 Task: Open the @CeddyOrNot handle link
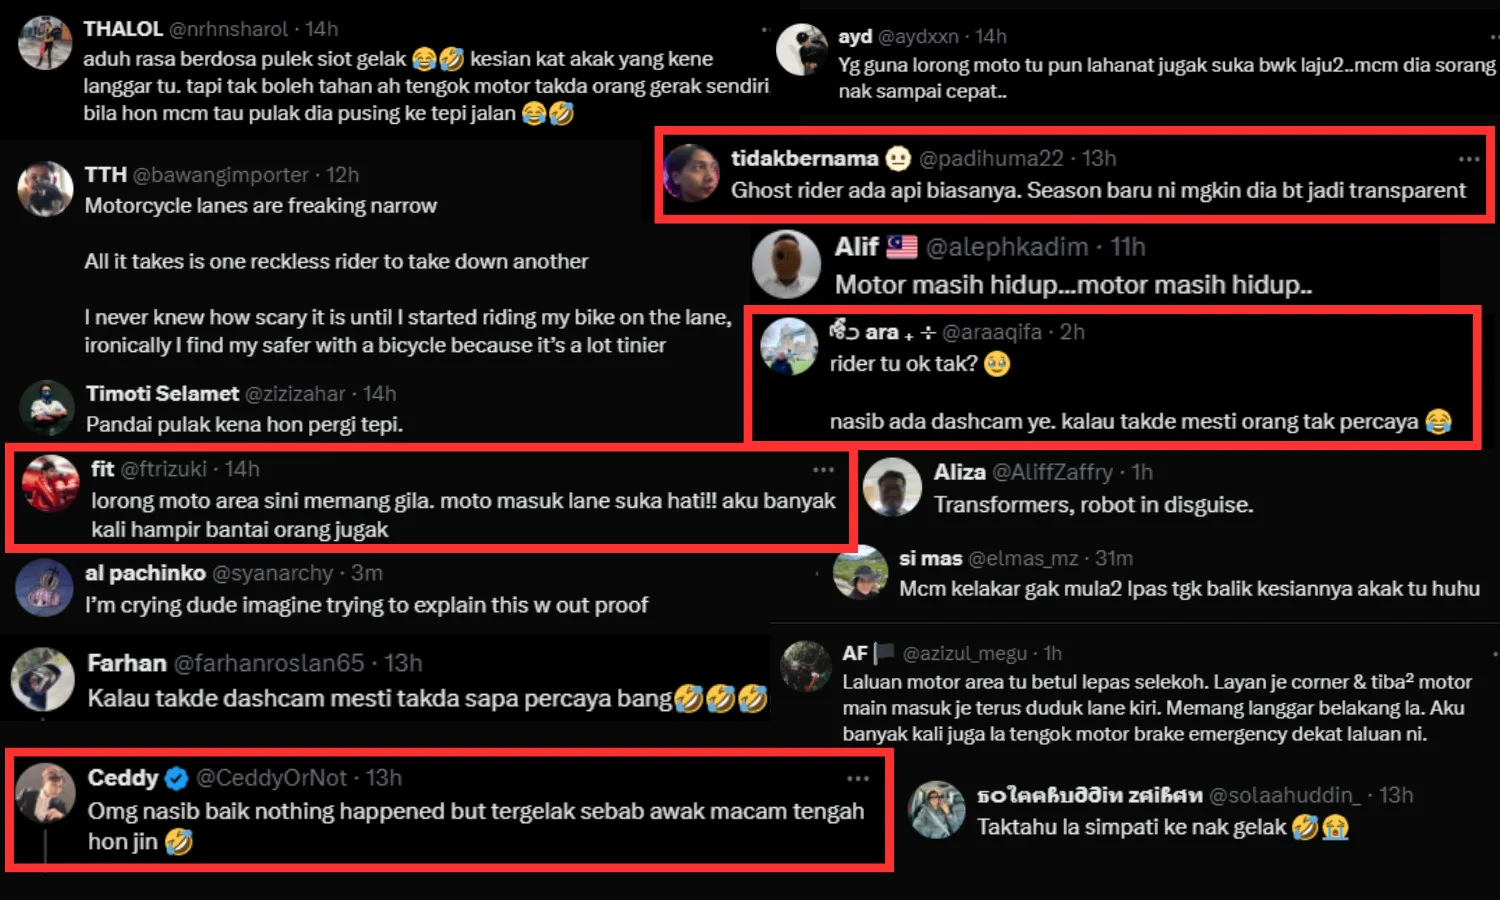(271, 778)
